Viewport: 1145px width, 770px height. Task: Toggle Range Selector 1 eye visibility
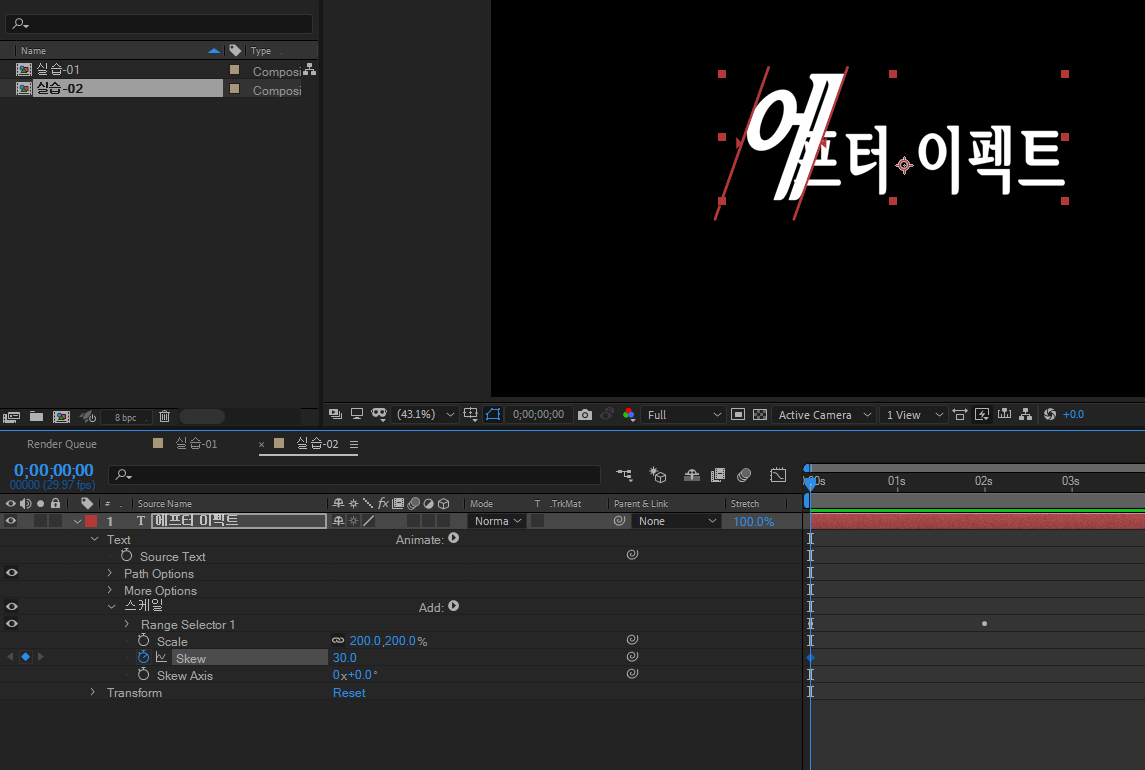point(11,624)
